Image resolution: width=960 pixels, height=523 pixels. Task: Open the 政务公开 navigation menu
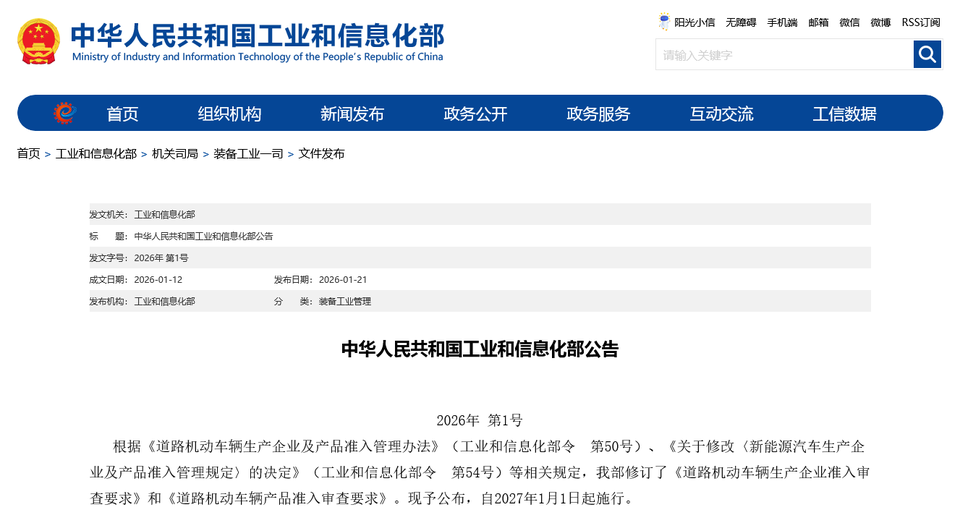tap(475, 114)
